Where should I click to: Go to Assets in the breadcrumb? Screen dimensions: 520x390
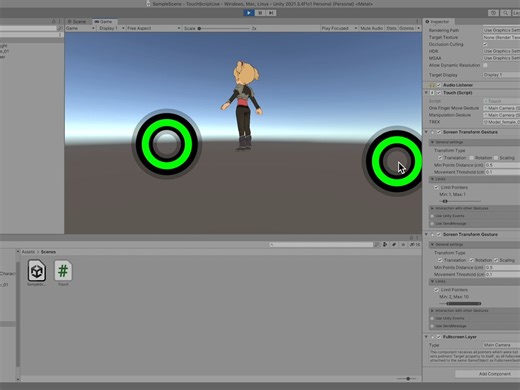click(28, 252)
